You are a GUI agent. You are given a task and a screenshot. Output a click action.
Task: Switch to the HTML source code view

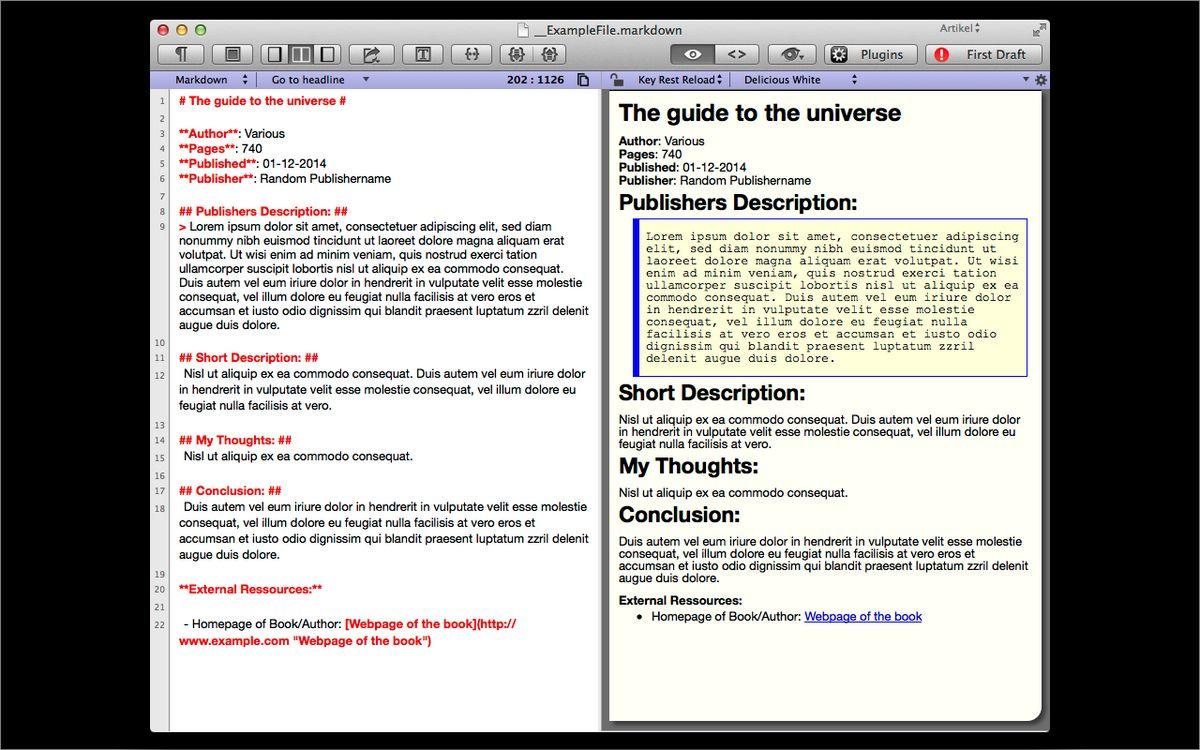pyautogui.click(x=737, y=55)
